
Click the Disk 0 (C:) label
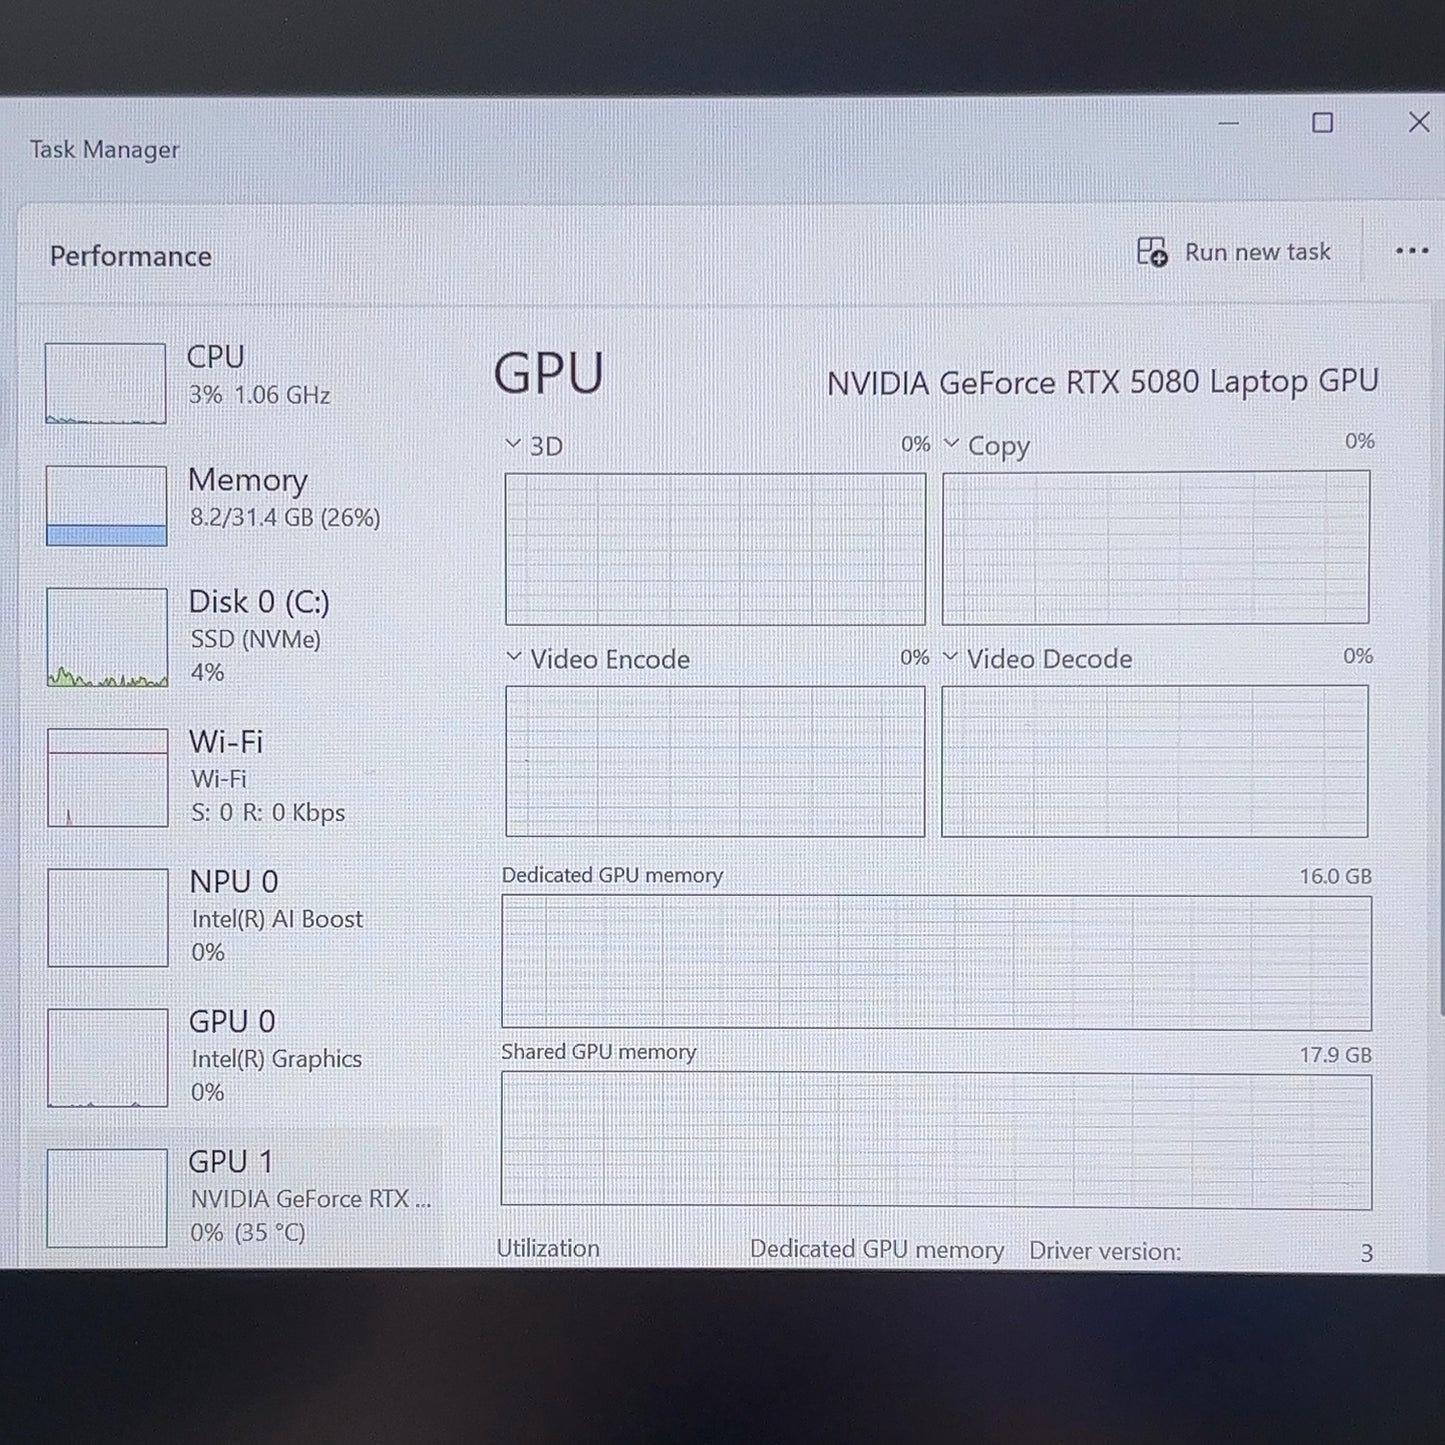tap(259, 601)
